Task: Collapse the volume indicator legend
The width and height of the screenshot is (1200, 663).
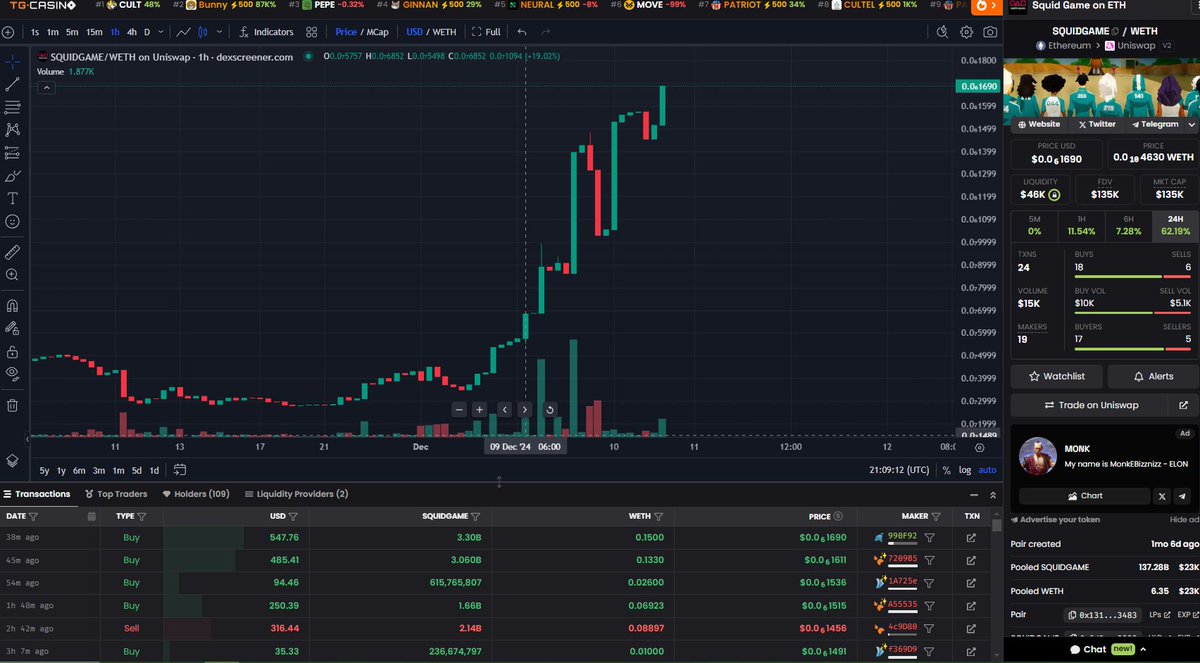Action: [46, 87]
